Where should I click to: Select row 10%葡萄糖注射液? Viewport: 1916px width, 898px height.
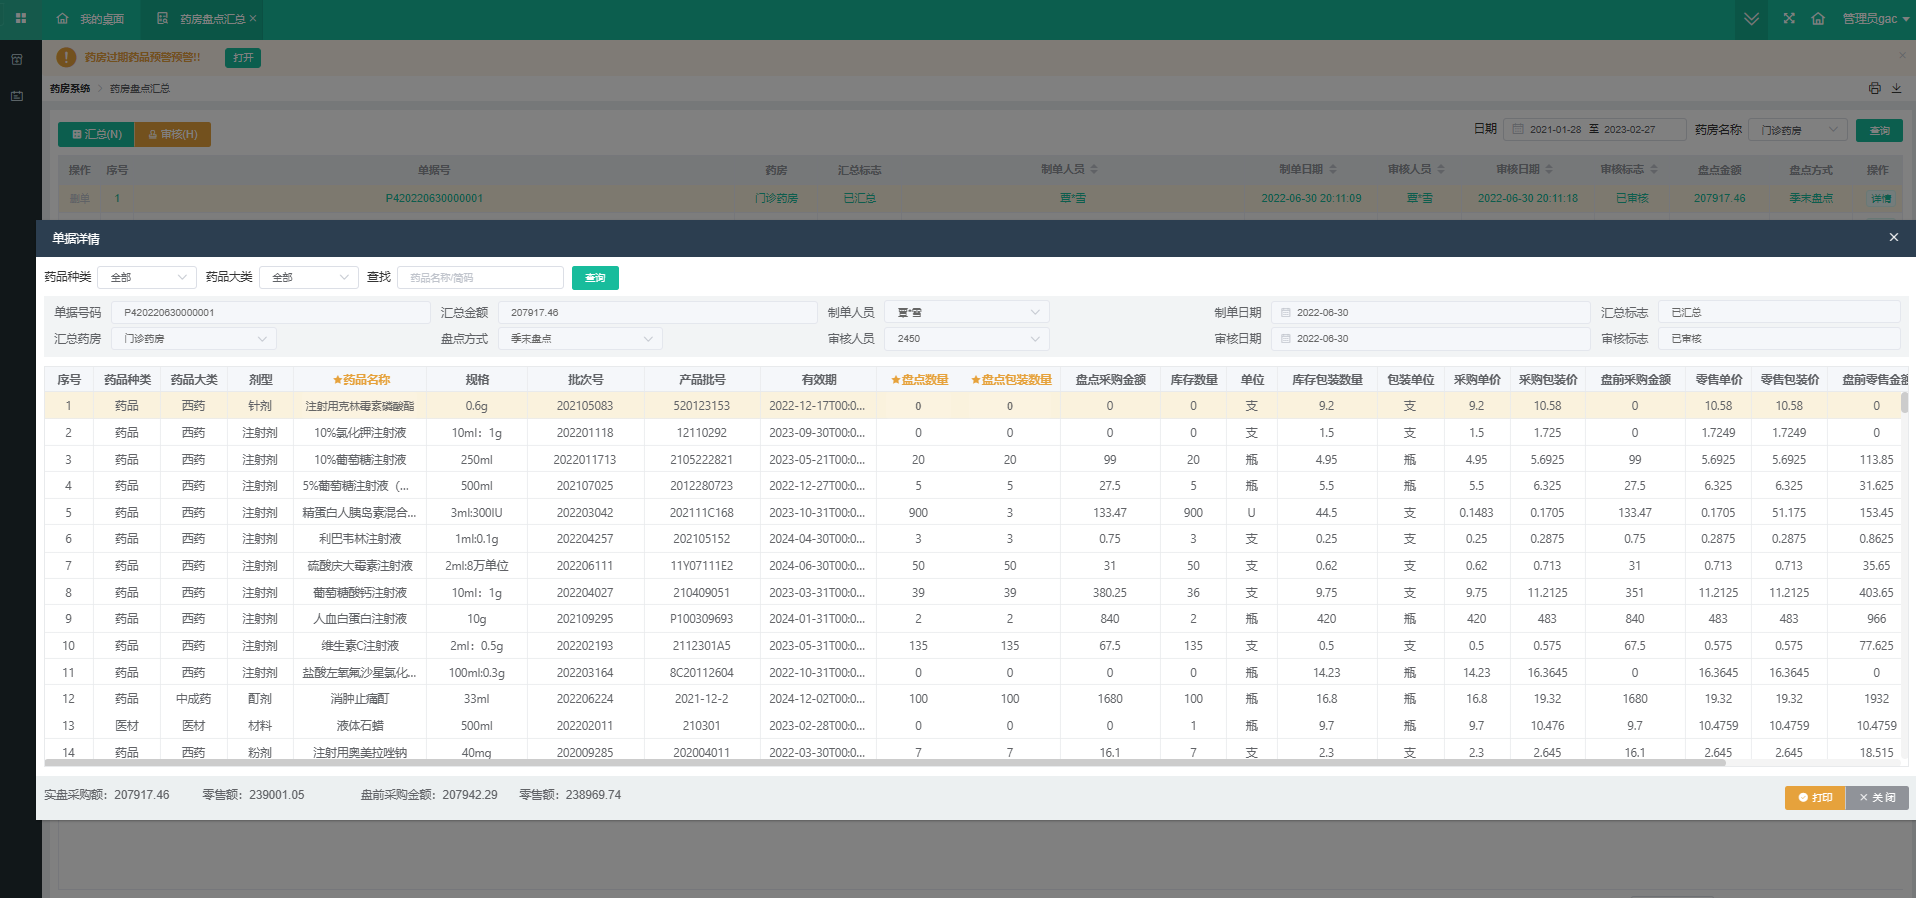pyautogui.click(x=975, y=460)
